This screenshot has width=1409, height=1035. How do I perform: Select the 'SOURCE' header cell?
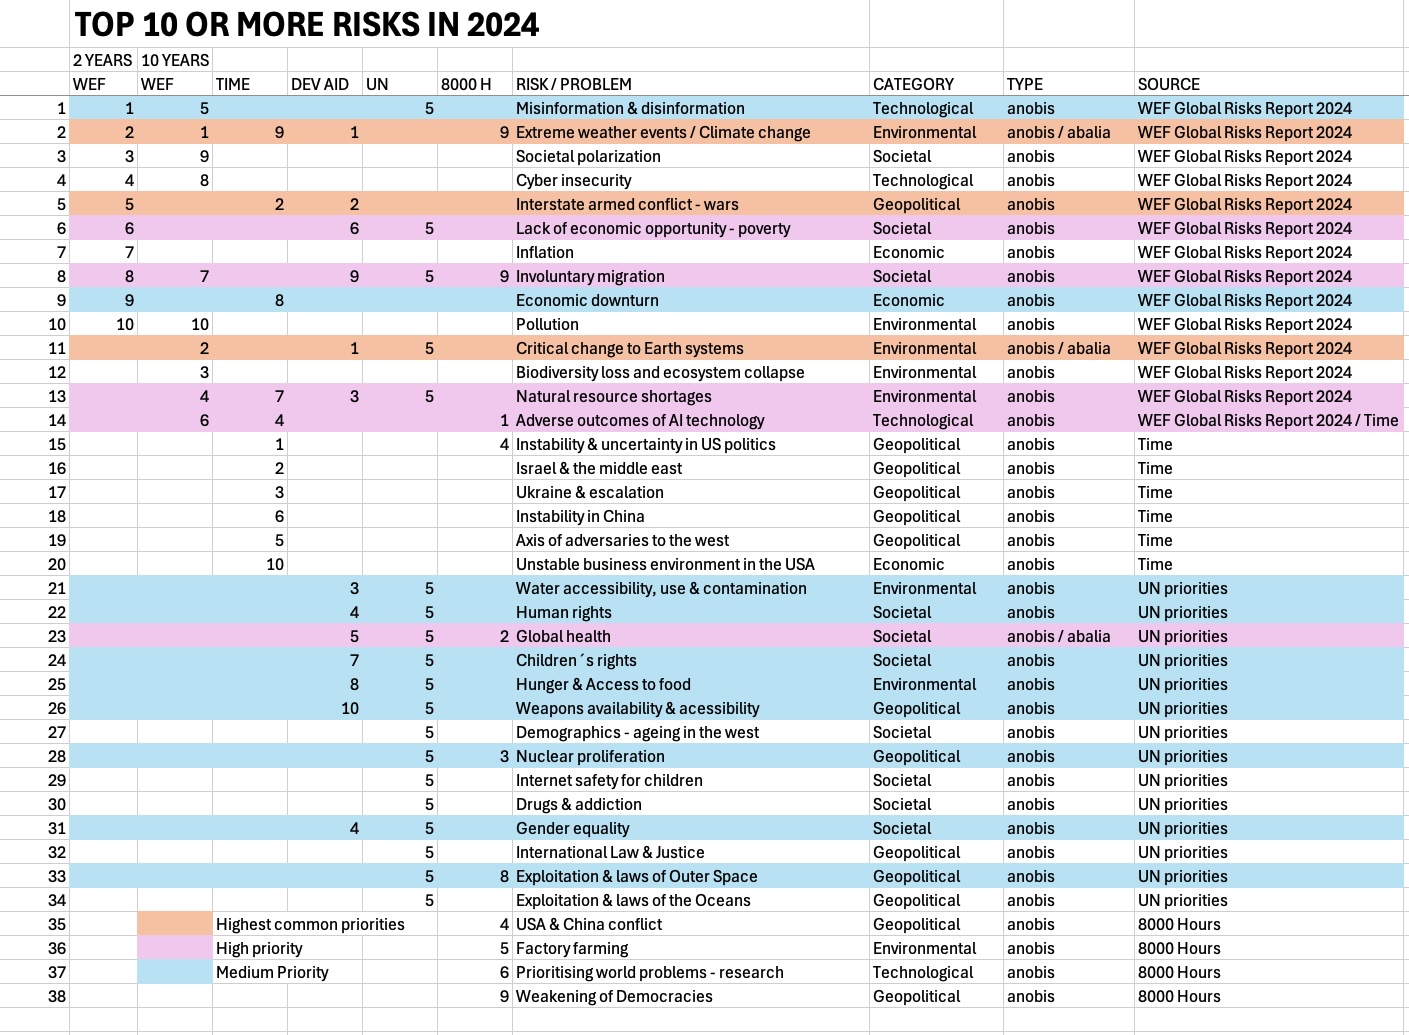pos(1168,84)
